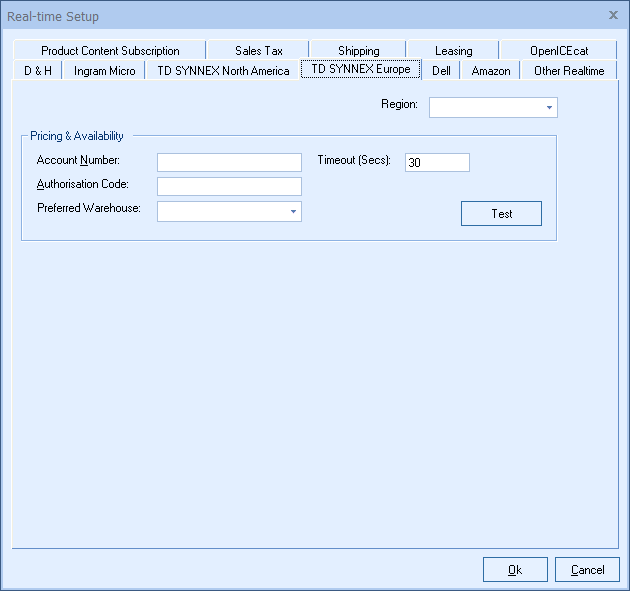Open the Dell tab
The image size is (630, 591).
tap(441, 71)
